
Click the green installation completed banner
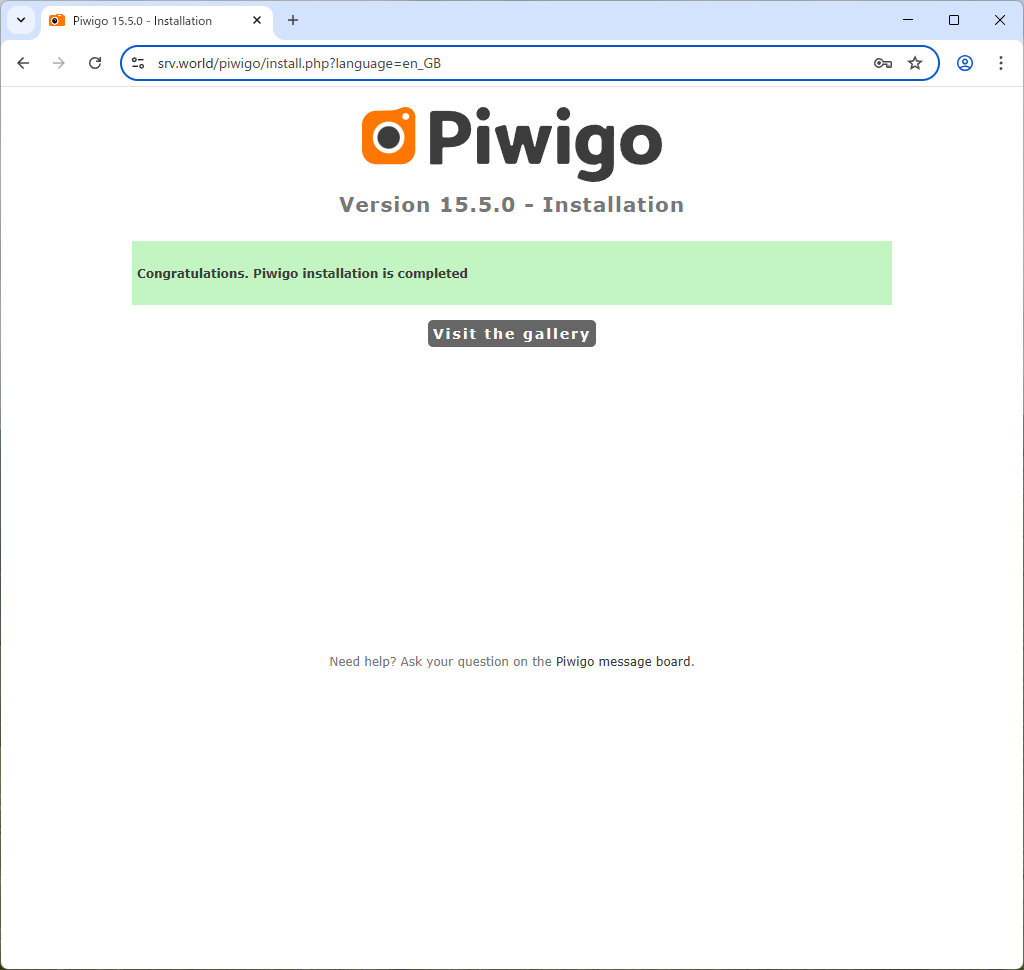[511, 273]
